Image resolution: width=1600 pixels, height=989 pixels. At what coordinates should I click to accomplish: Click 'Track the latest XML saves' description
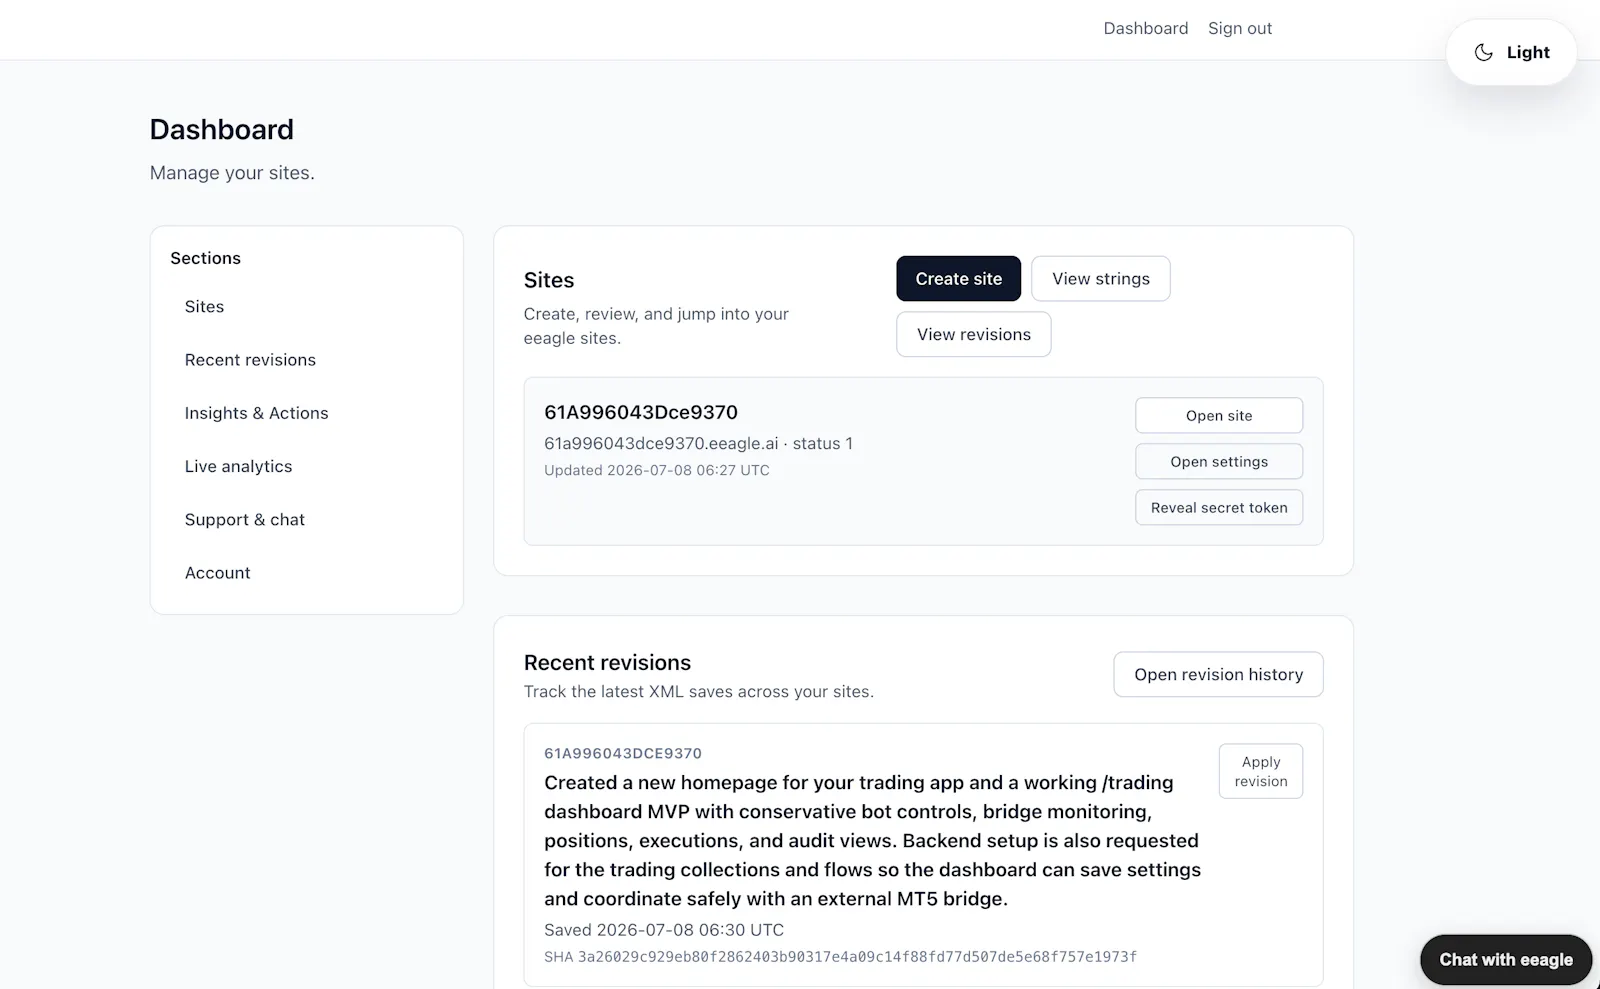pos(699,692)
